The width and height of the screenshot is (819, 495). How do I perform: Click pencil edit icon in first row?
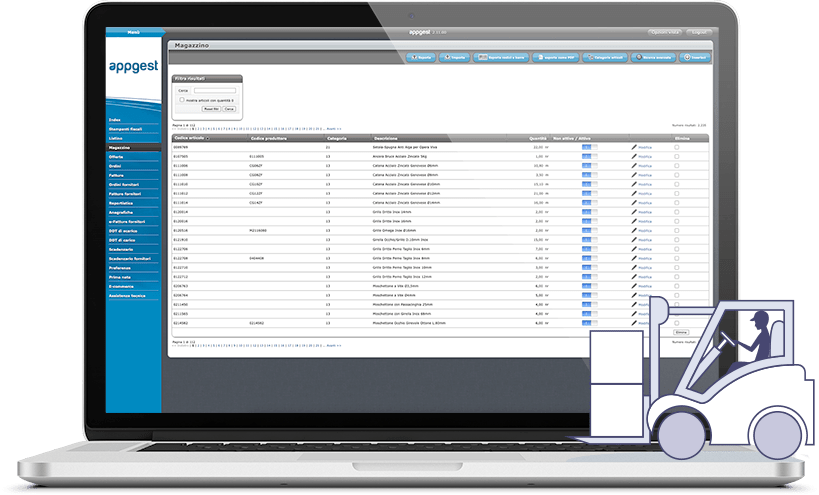pos(634,147)
